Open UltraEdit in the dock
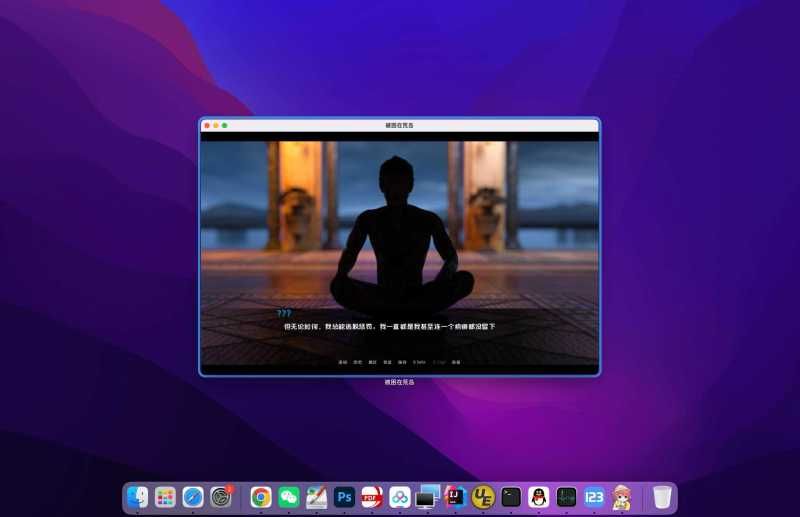Viewport: 800px width, 517px height. click(x=483, y=497)
